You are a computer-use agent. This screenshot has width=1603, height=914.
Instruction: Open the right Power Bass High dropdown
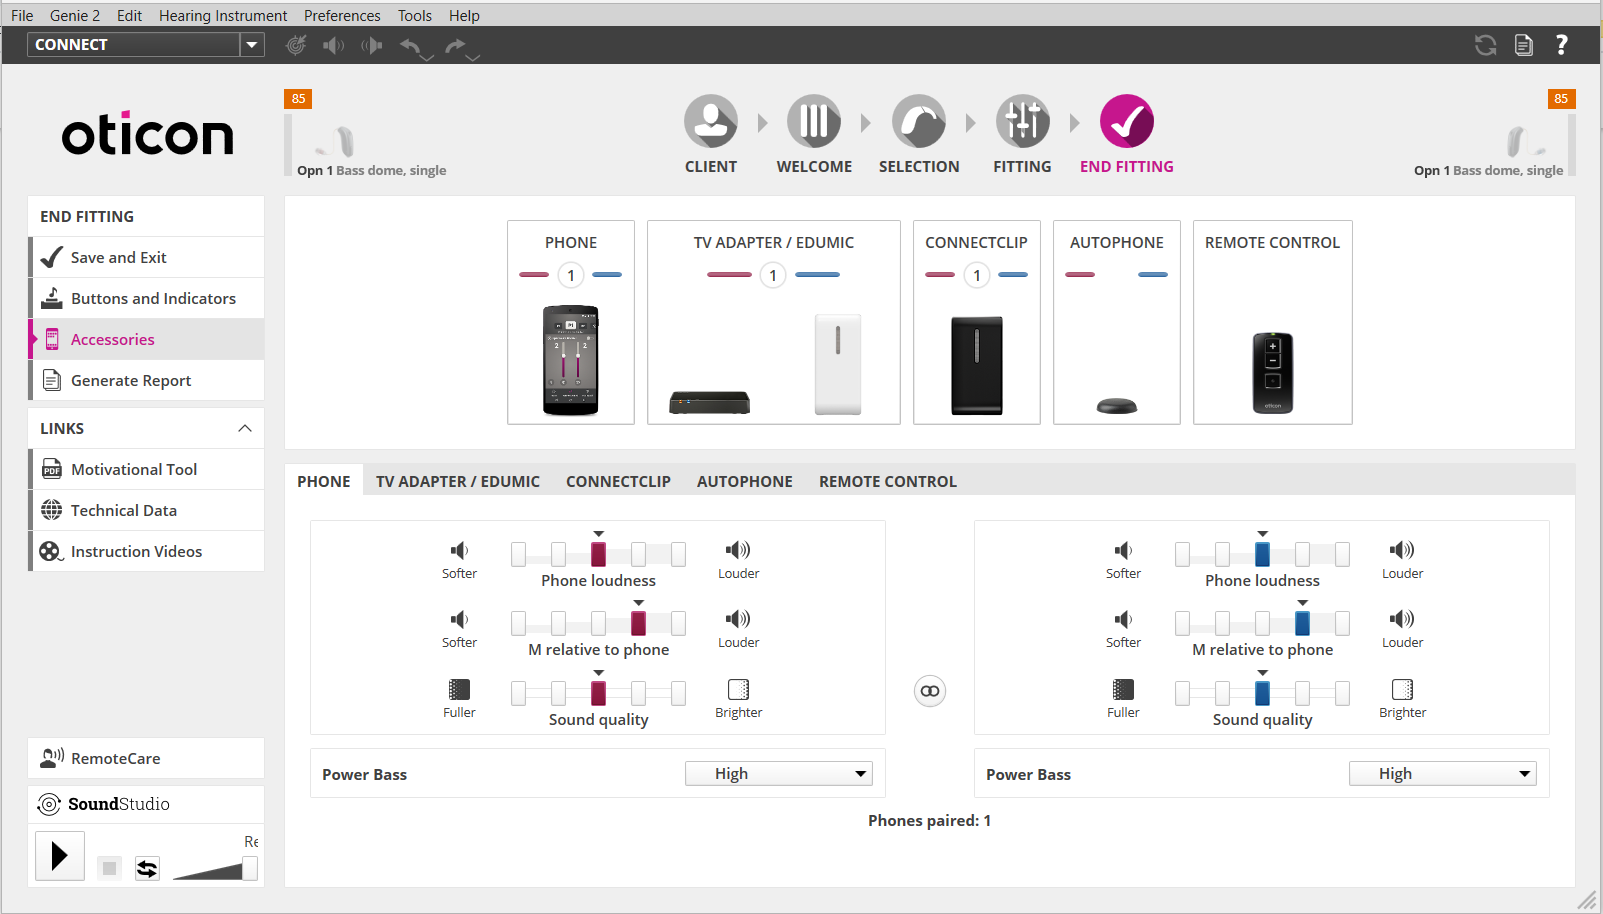(x=1442, y=774)
